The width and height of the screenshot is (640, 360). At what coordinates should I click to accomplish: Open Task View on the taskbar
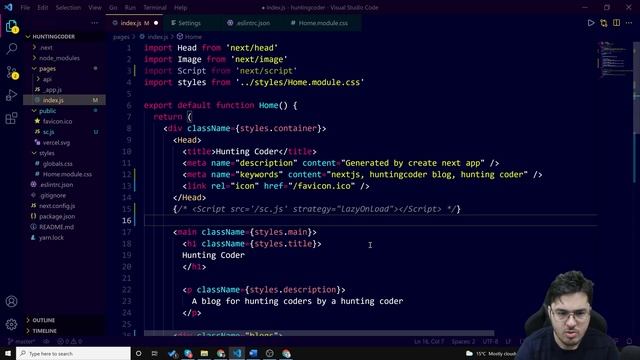tap(155, 353)
